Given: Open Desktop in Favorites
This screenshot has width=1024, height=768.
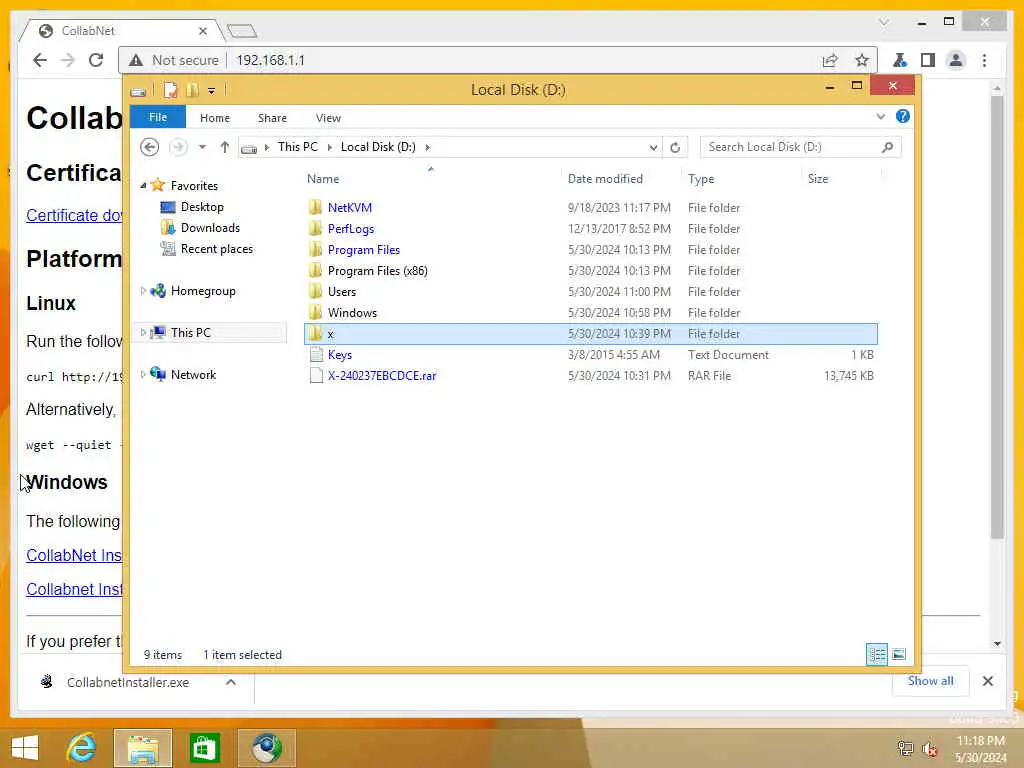Looking at the screenshot, I should click(x=202, y=207).
